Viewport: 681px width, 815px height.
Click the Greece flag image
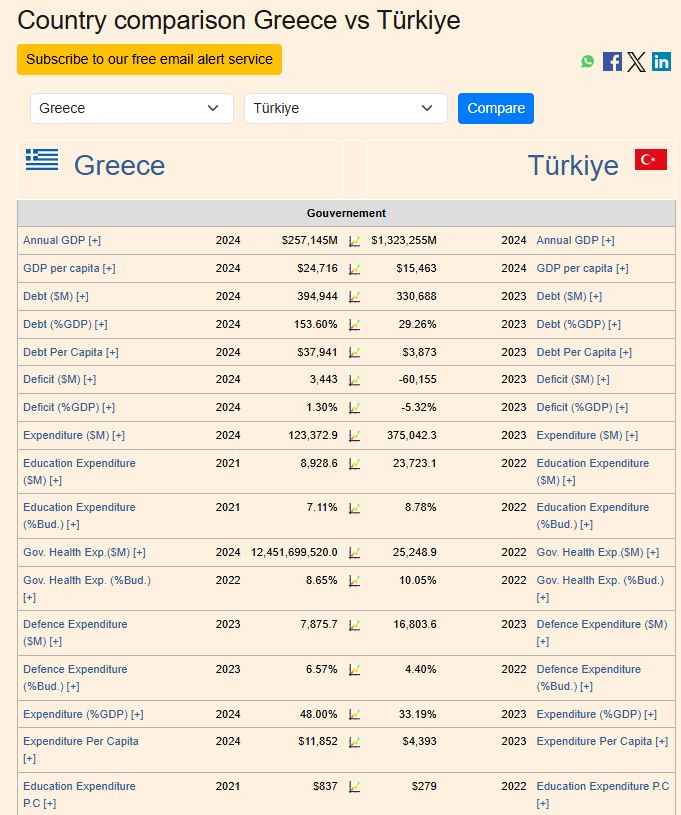[42, 160]
